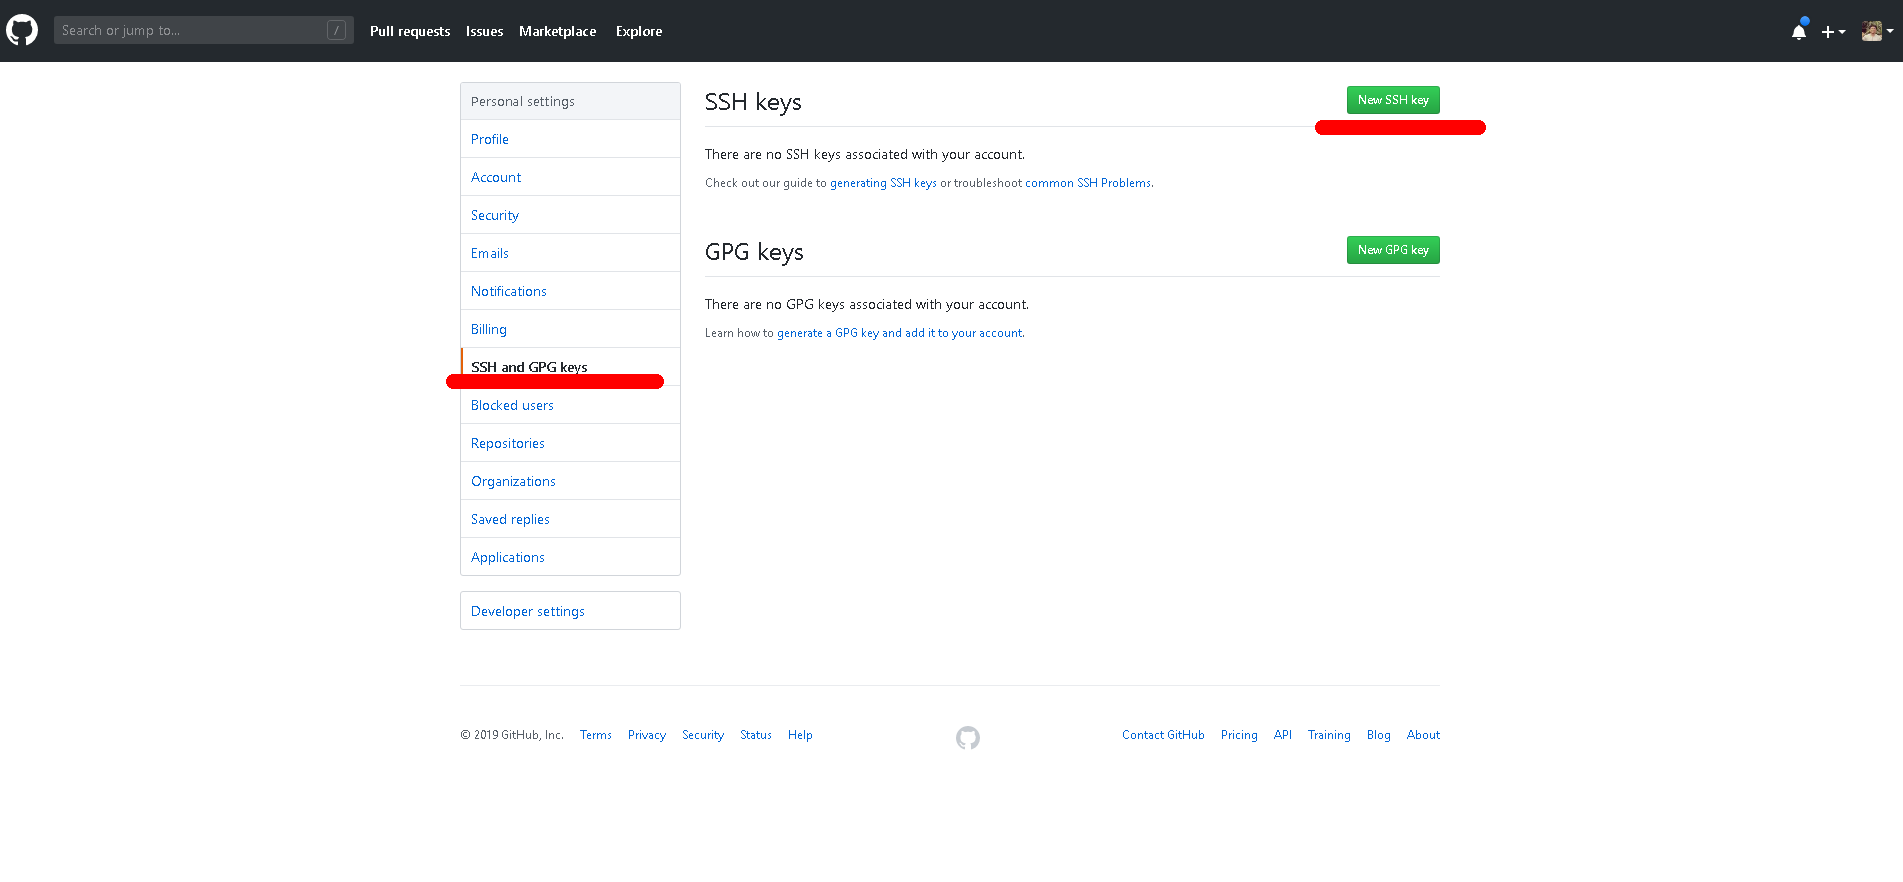
Task: Open the plus create-new dropdown
Action: point(1833,32)
